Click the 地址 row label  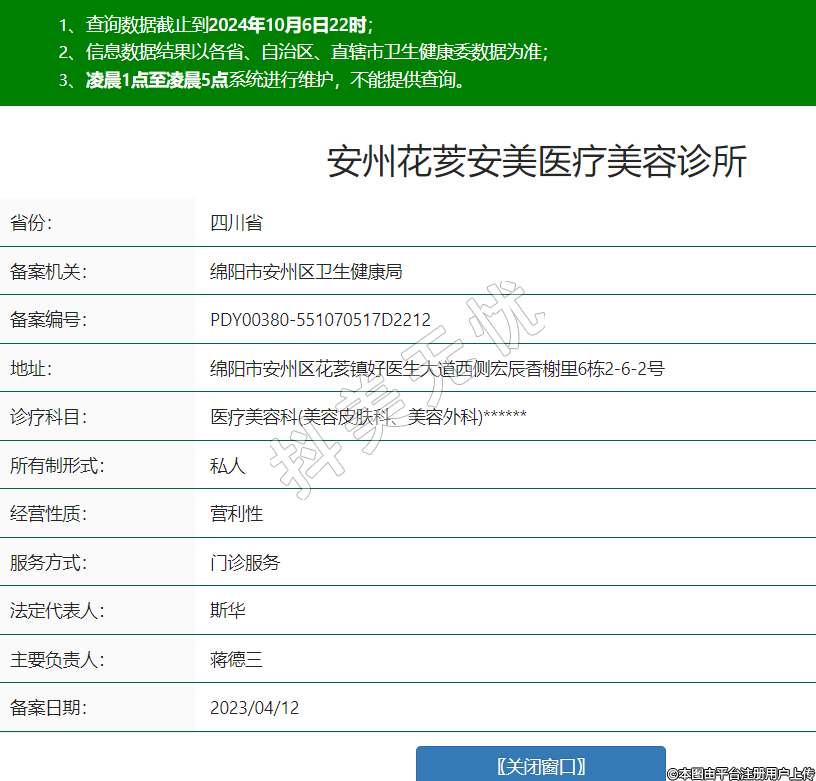pyautogui.click(x=30, y=369)
